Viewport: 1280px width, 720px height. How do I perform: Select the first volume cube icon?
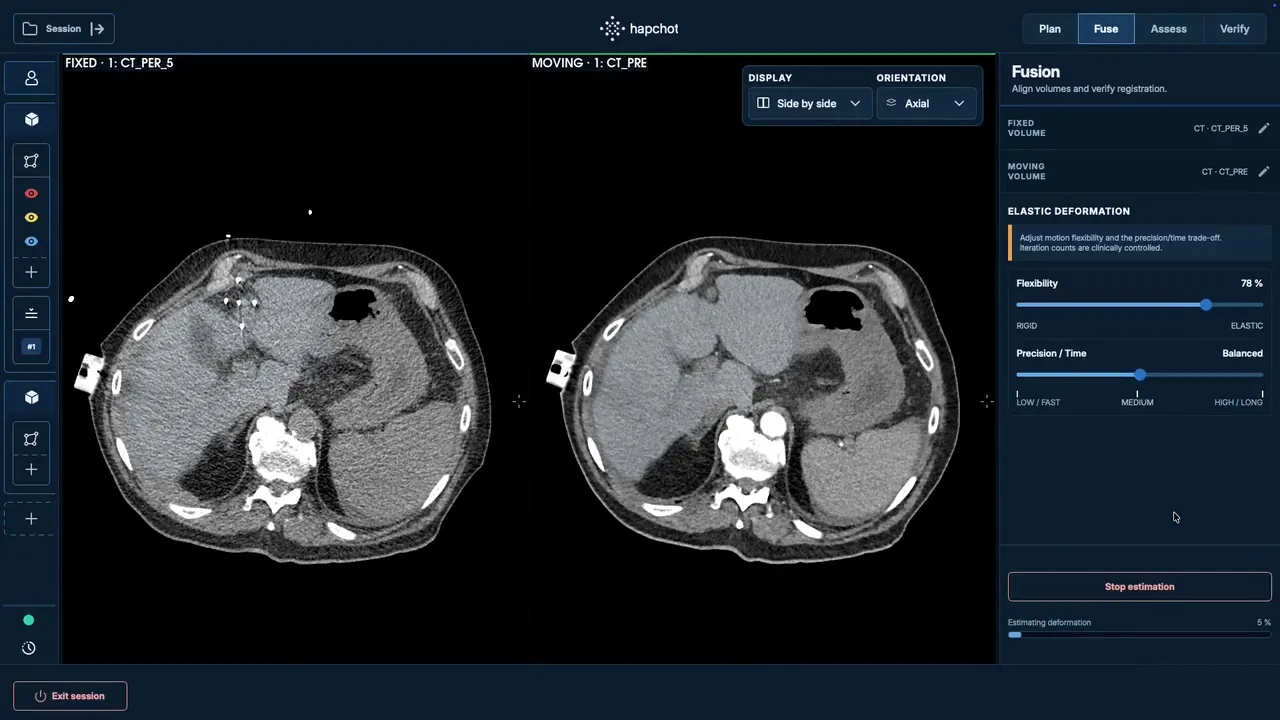tap(31, 119)
